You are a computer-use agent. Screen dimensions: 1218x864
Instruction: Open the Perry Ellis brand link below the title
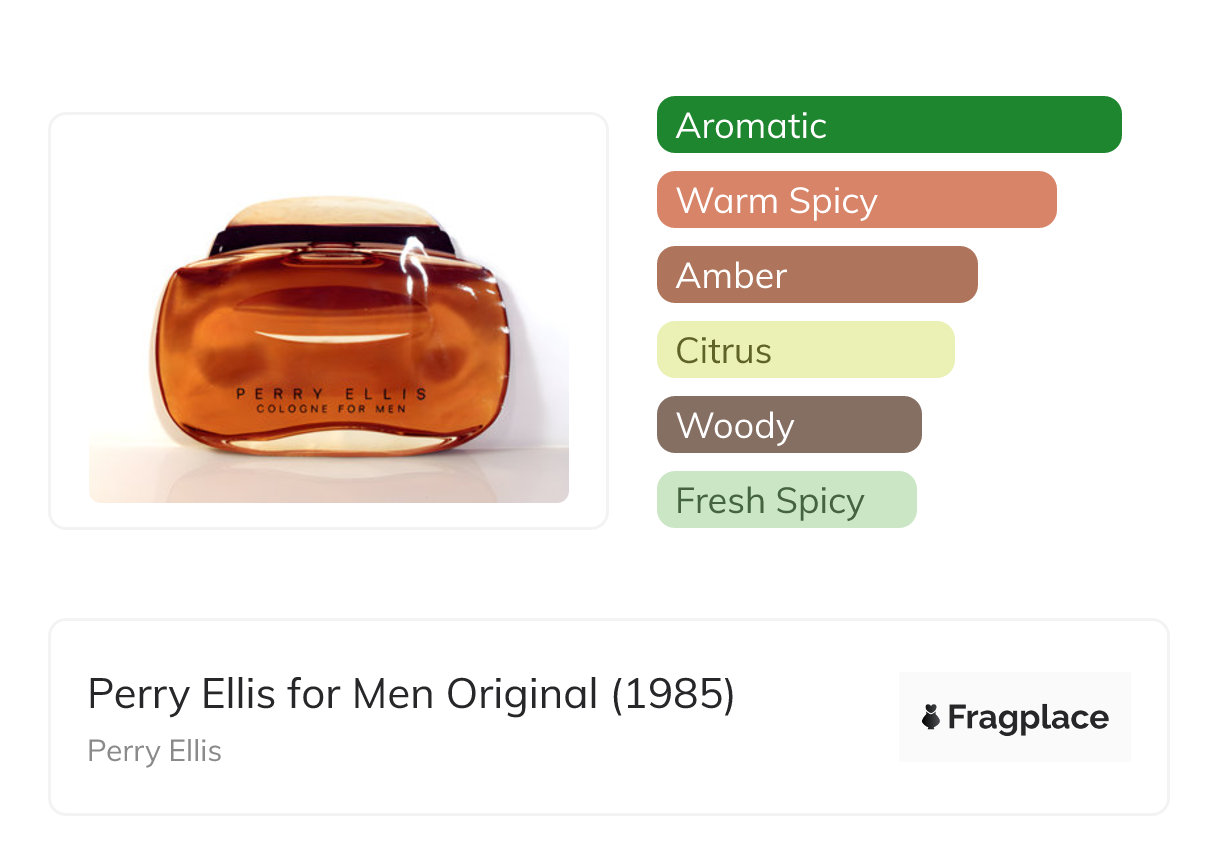pos(155,751)
